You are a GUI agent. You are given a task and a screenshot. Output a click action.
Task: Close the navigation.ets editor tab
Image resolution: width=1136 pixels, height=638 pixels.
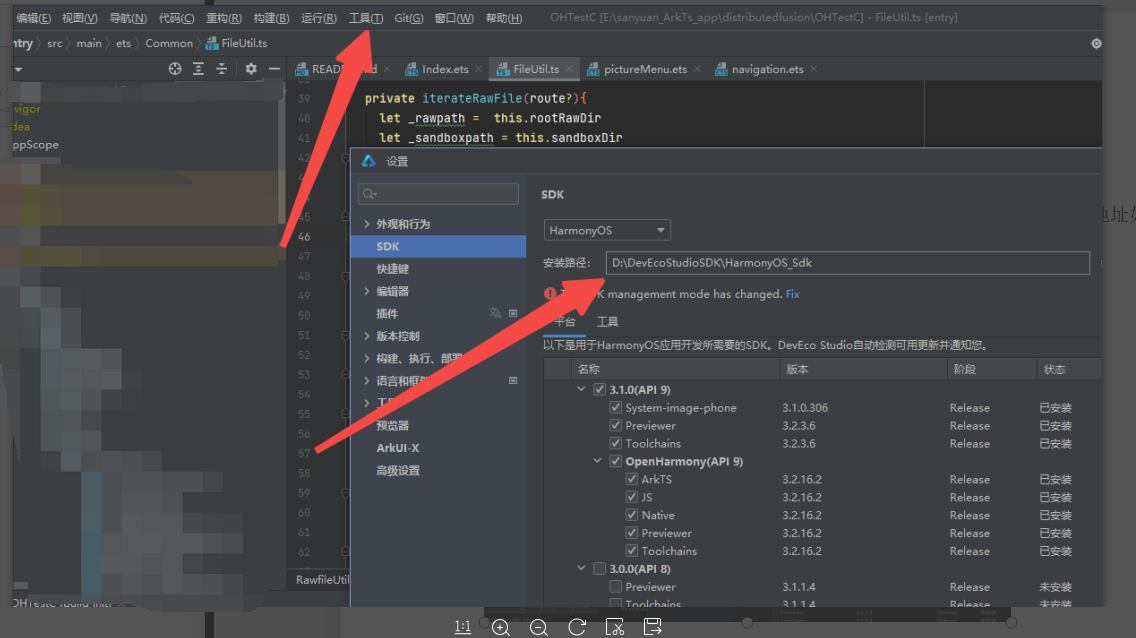(814, 69)
